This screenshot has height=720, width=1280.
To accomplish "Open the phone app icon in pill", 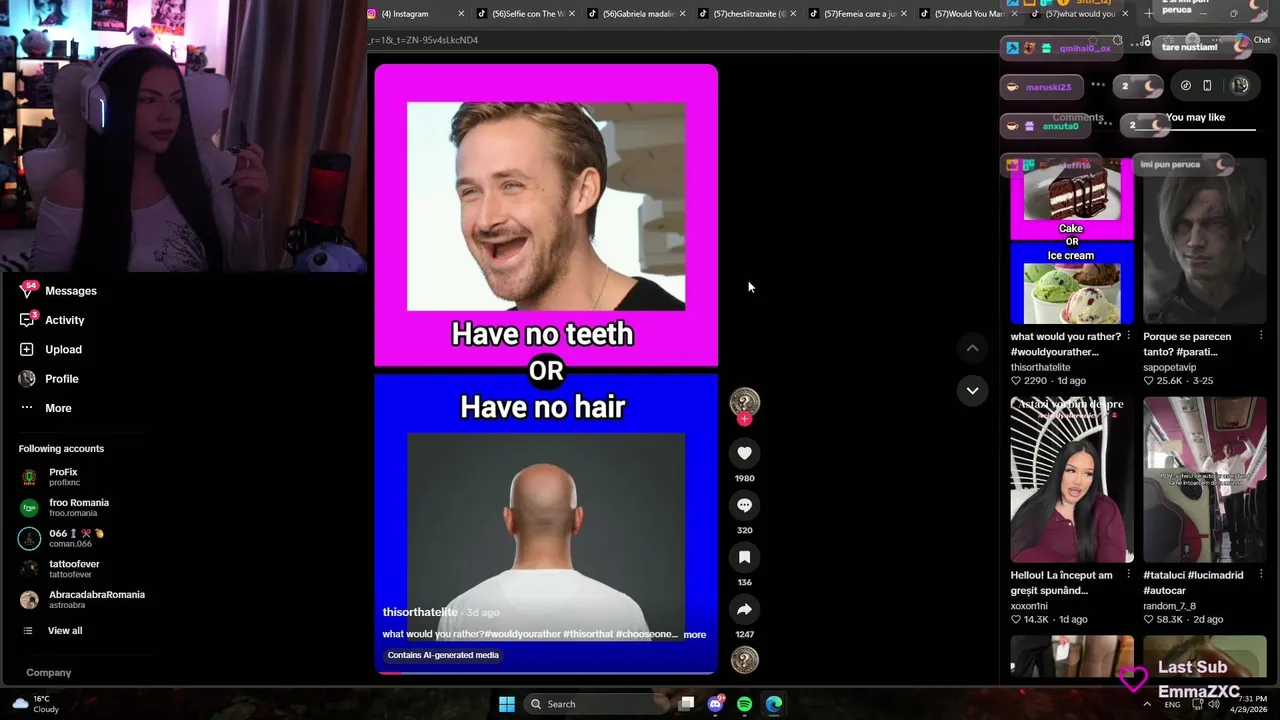I will (x=1207, y=86).
